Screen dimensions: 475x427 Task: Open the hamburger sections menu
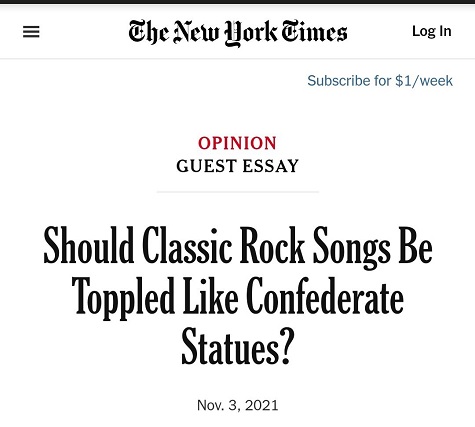31,32
